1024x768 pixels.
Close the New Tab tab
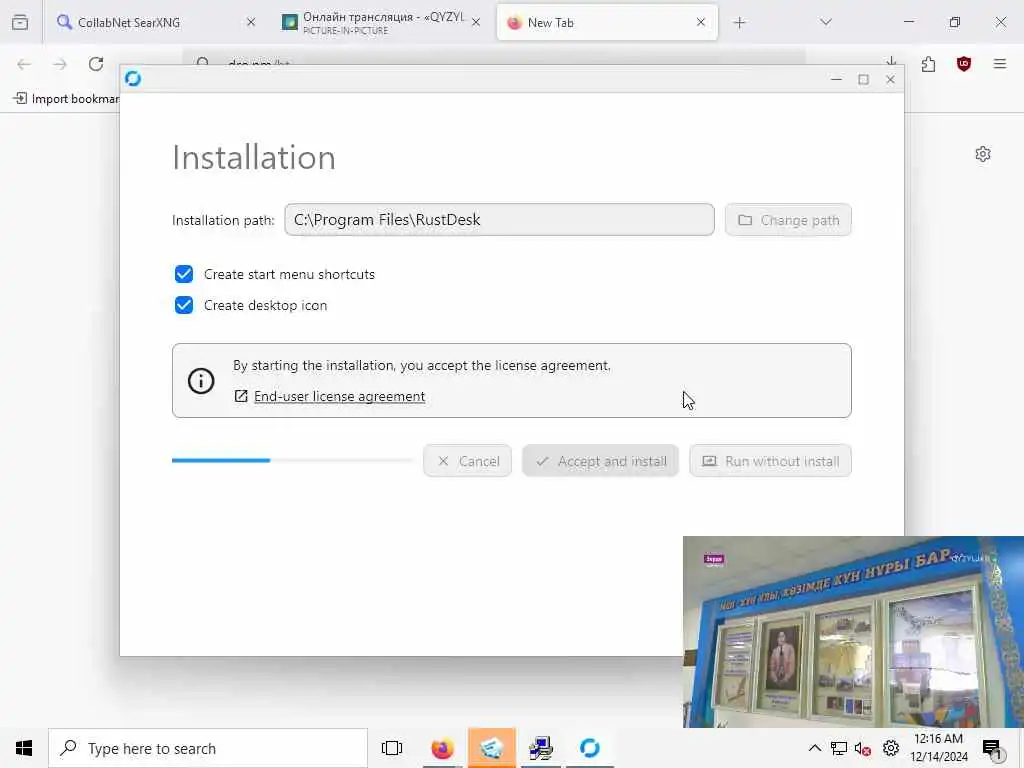coord(701,22)
